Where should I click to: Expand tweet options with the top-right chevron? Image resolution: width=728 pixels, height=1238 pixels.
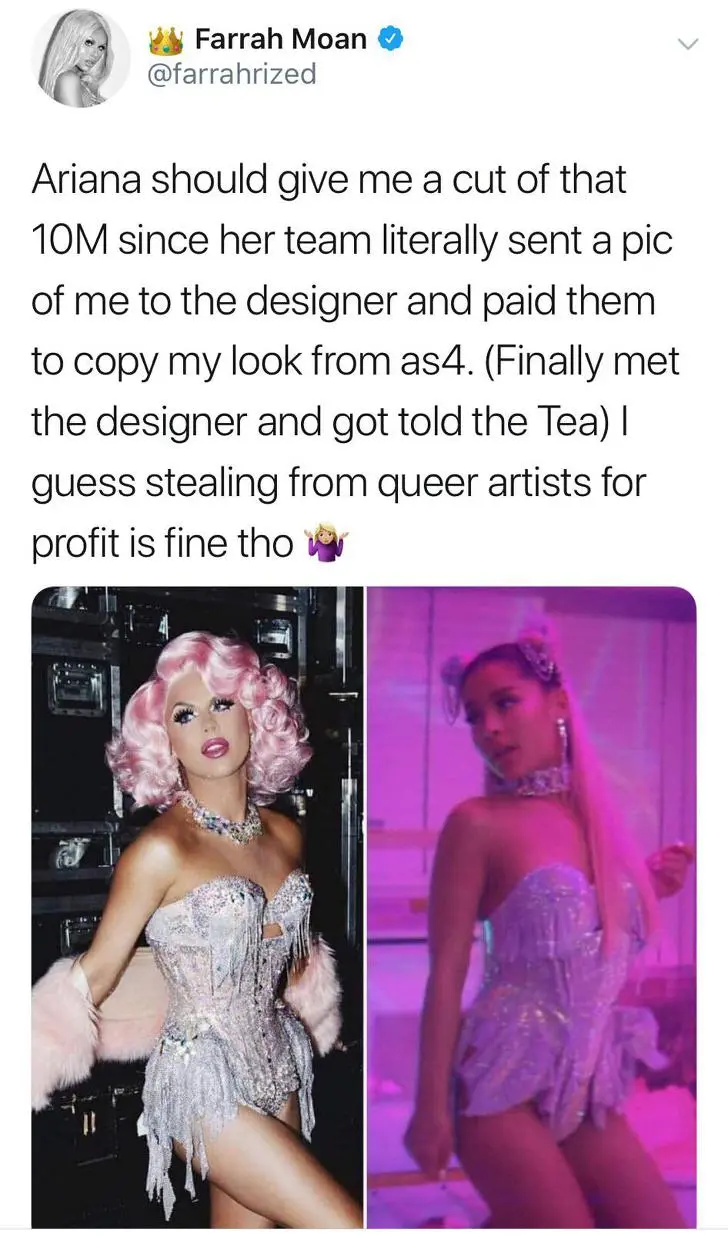pyautogui.click(x=686, y=43)
